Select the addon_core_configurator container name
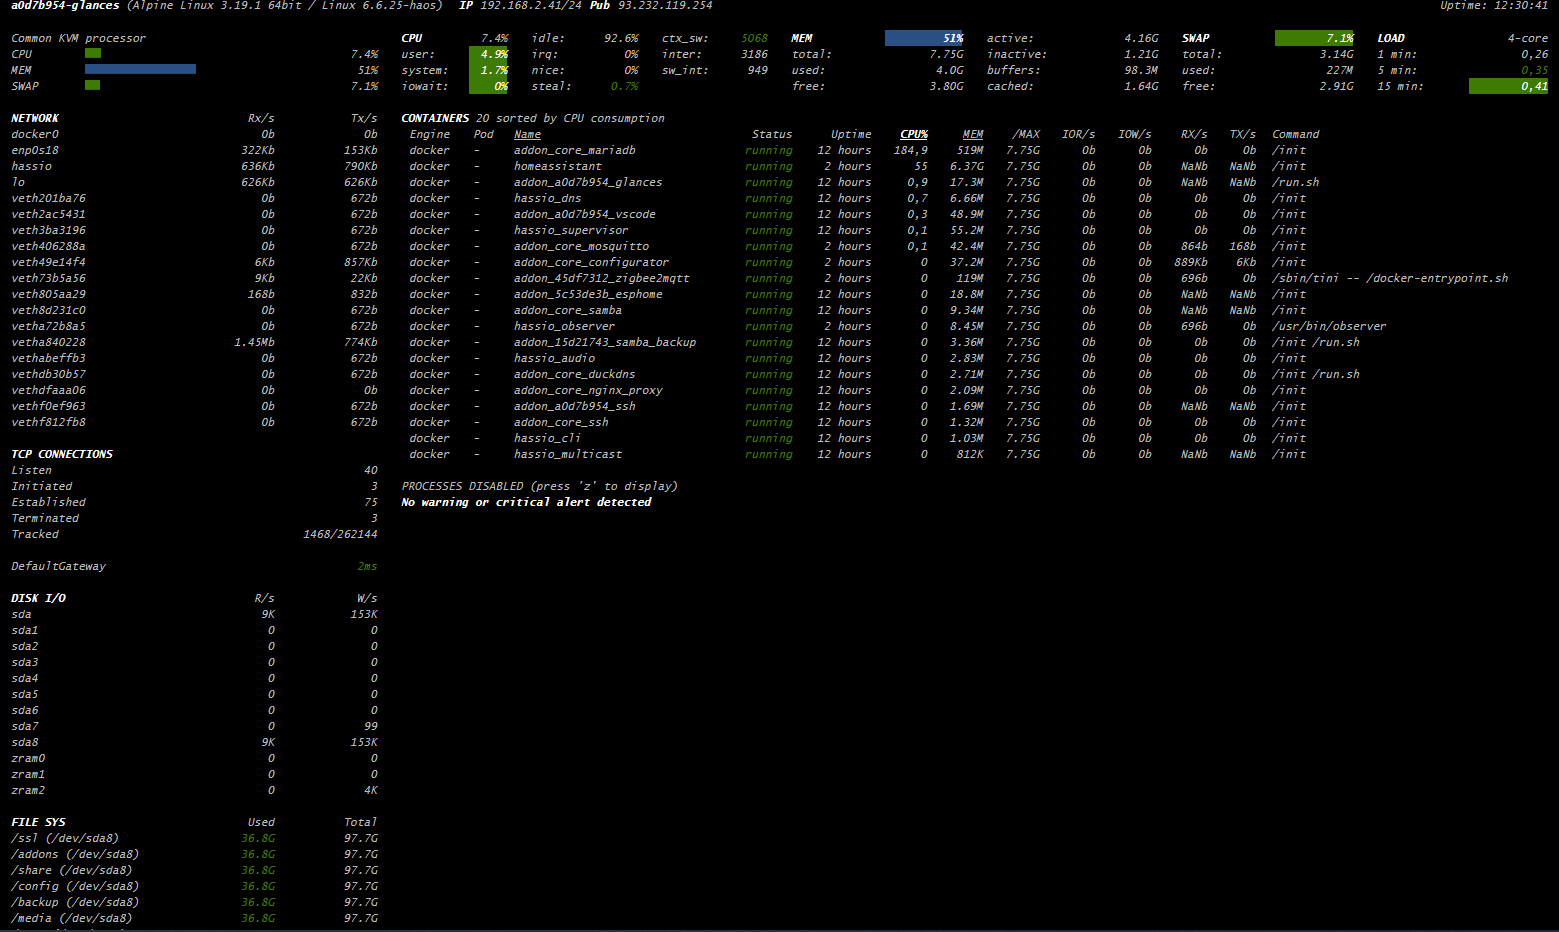1559x932 pixels. [x=592, y=262]
